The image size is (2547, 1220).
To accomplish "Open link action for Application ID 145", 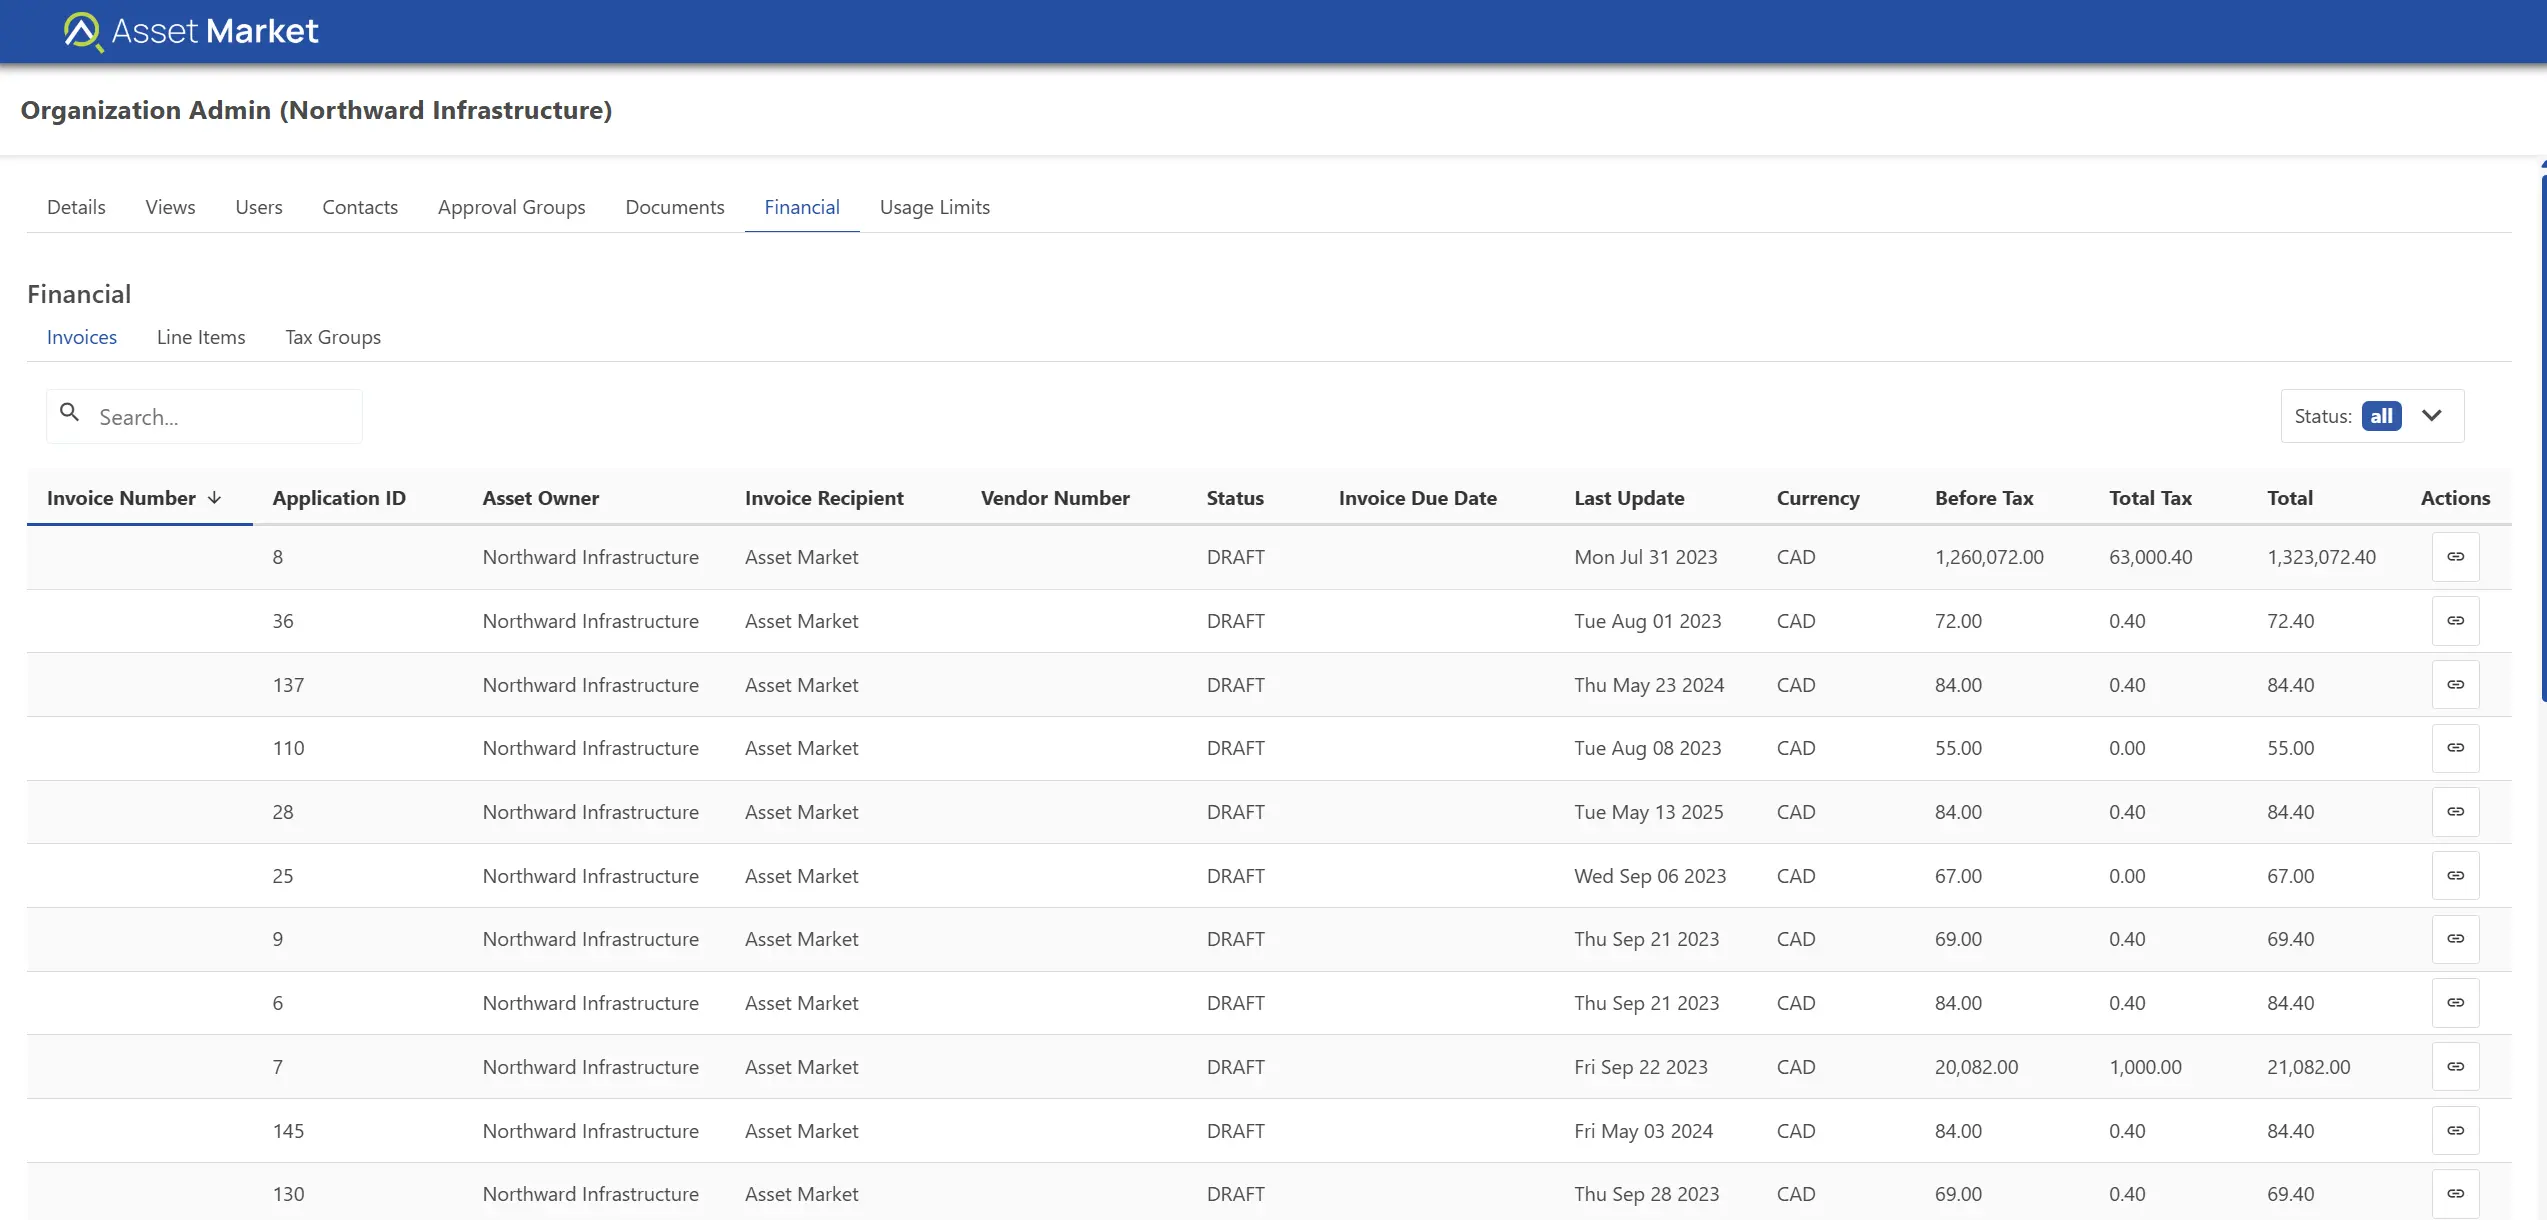I will click(2455, 1131).
